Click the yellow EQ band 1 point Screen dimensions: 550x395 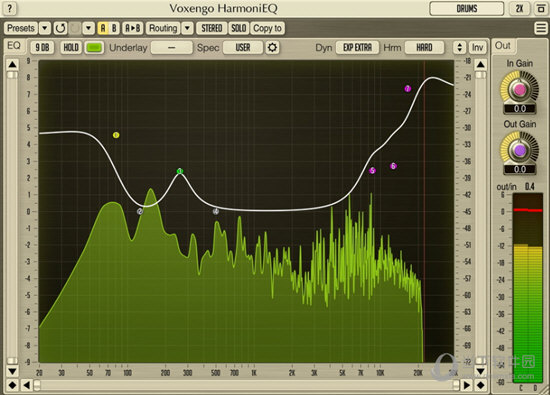116,135
